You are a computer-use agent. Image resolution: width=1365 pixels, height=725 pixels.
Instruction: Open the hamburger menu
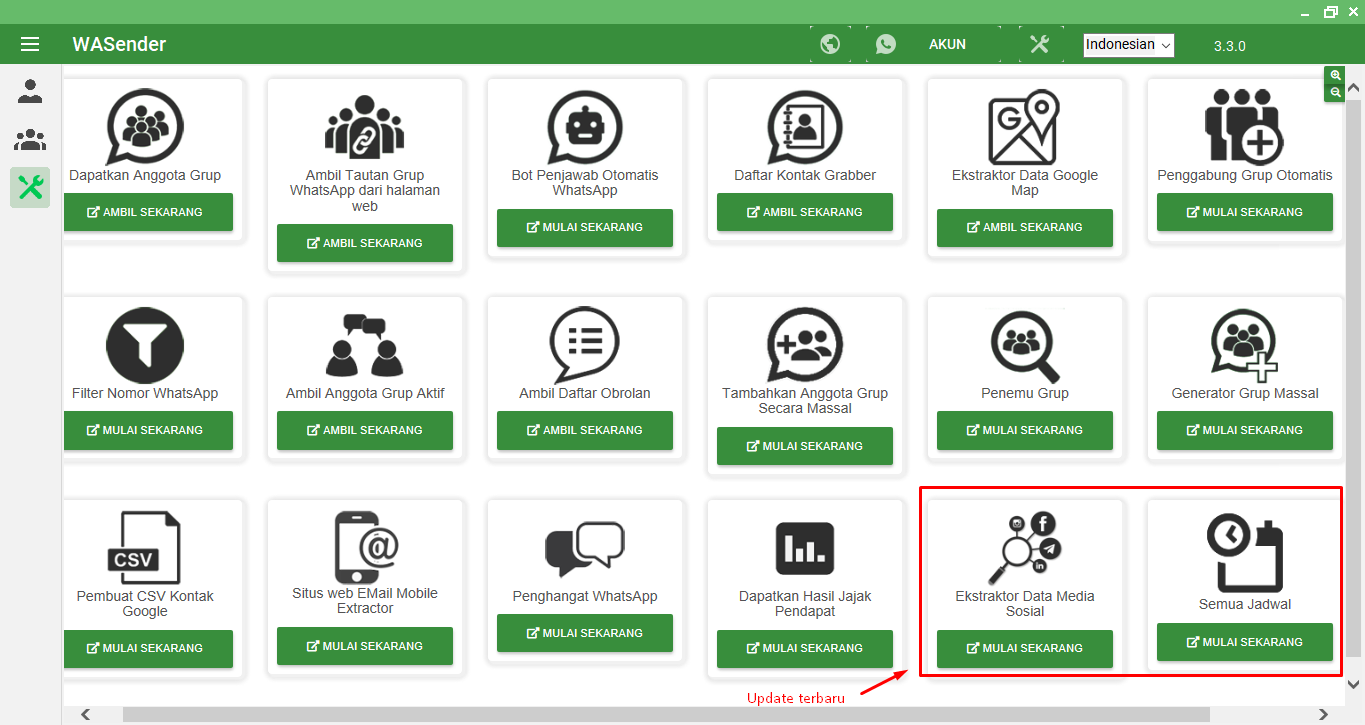click(30, 44)
